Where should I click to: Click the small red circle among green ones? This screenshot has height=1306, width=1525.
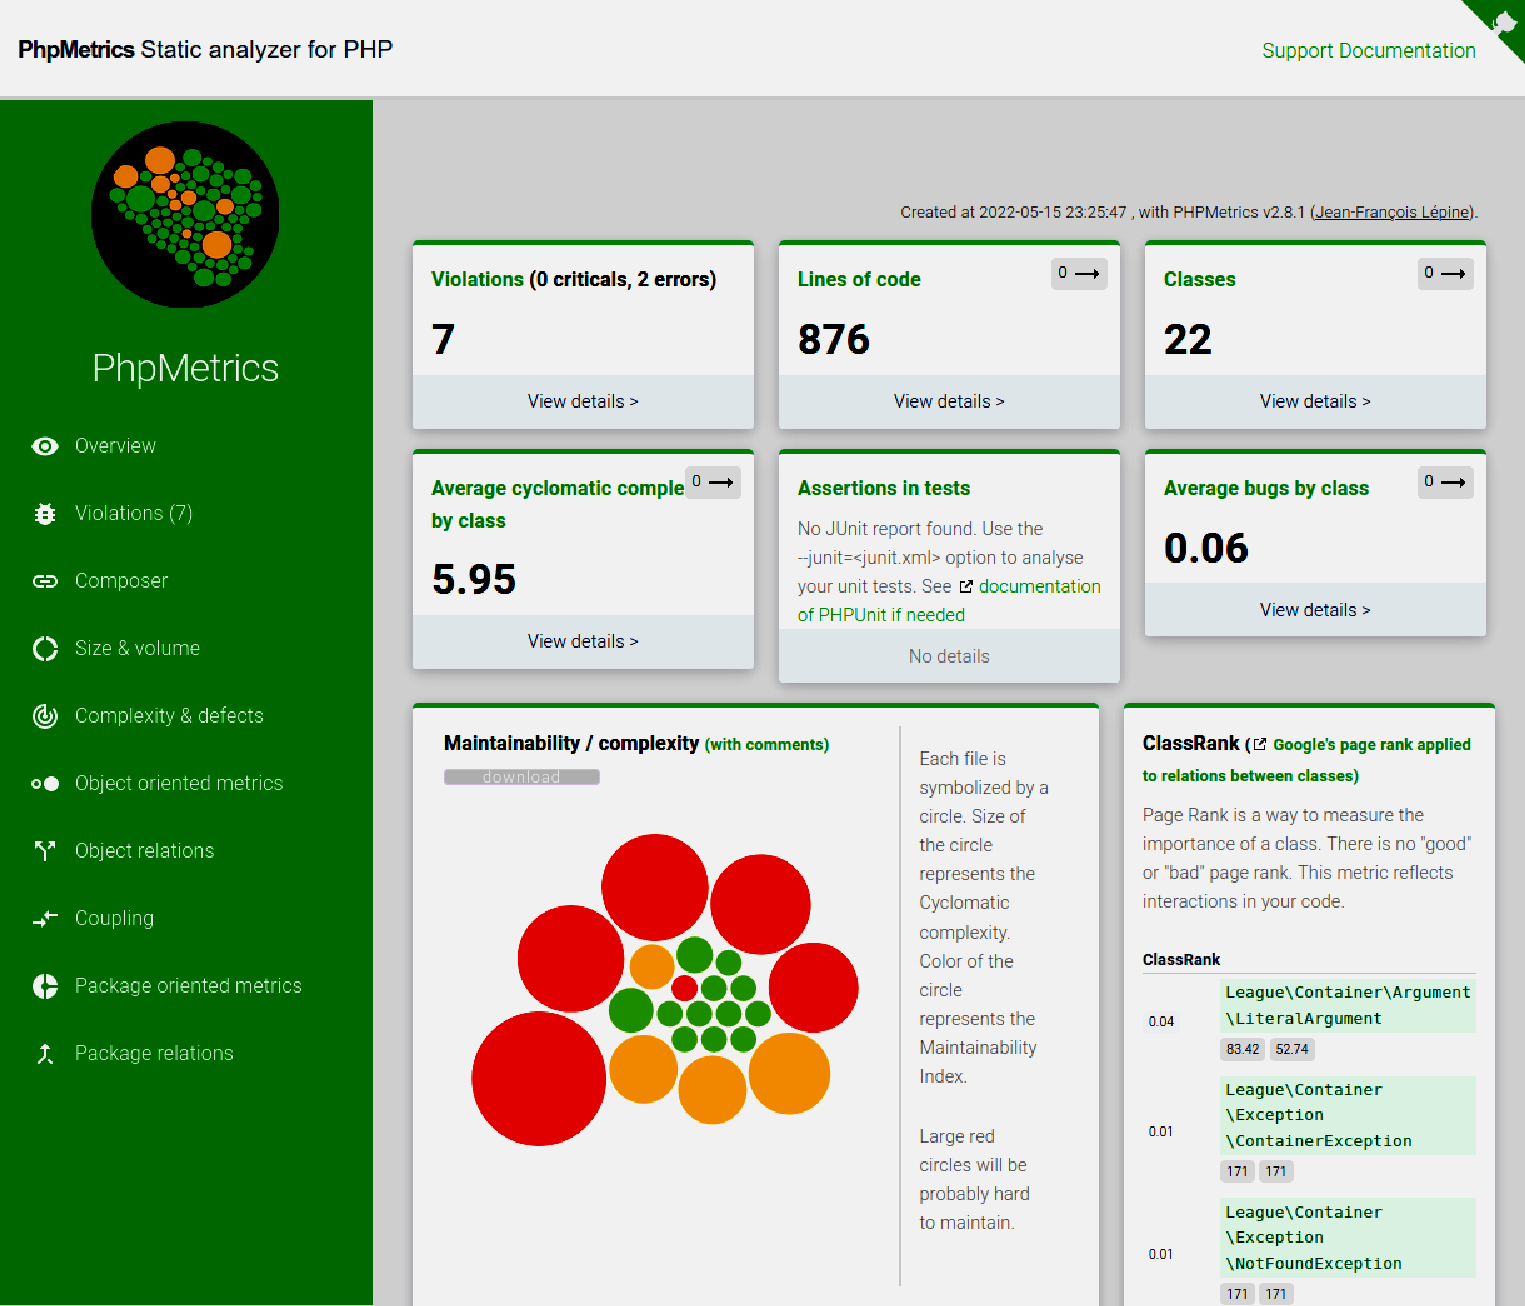684,988
